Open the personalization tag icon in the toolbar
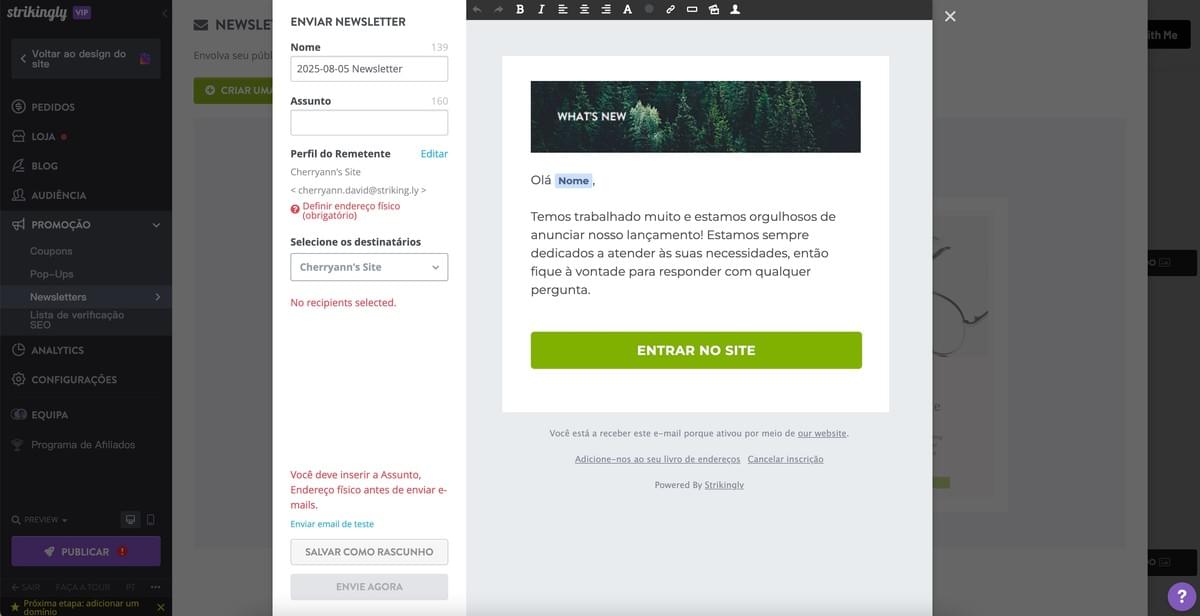 pyautogui.click(x=734, y=9)
